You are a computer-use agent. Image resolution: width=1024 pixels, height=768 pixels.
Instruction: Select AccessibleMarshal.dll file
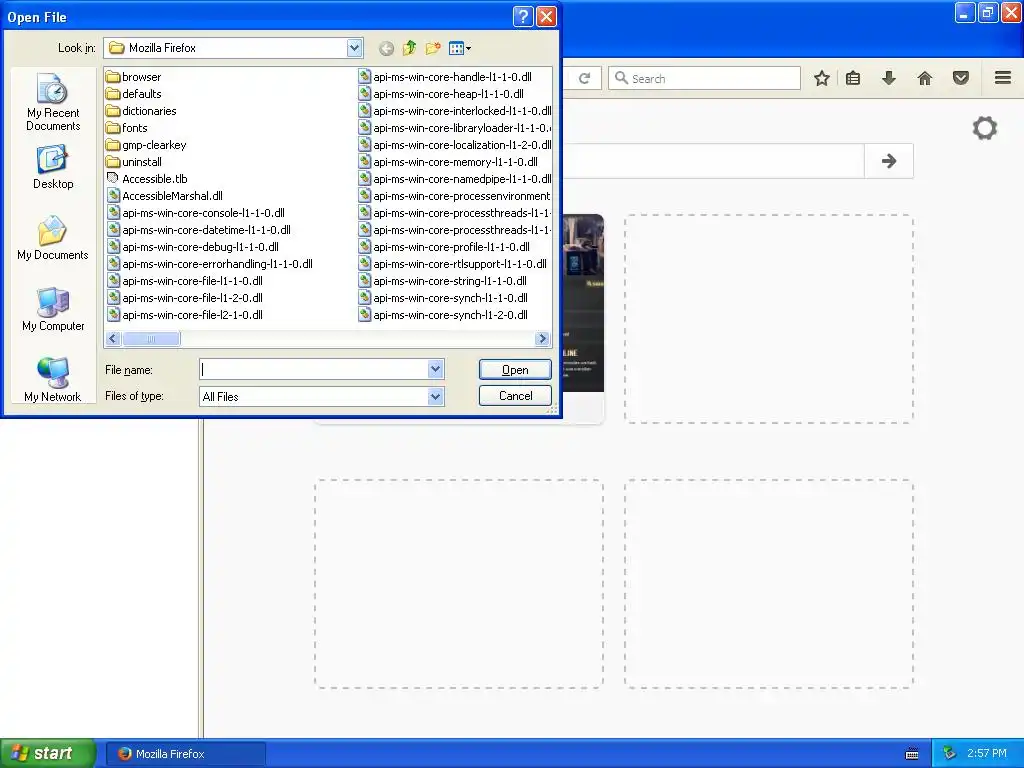(165, 196)
